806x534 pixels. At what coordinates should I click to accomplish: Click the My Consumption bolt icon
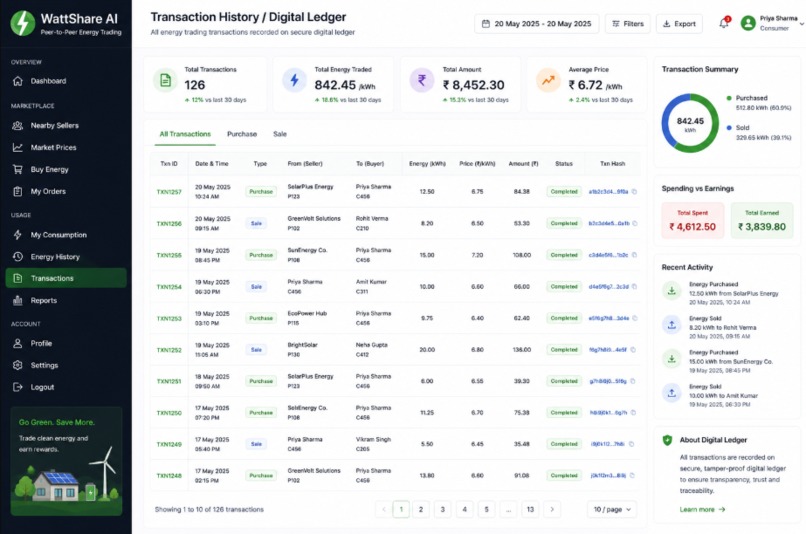17,235
